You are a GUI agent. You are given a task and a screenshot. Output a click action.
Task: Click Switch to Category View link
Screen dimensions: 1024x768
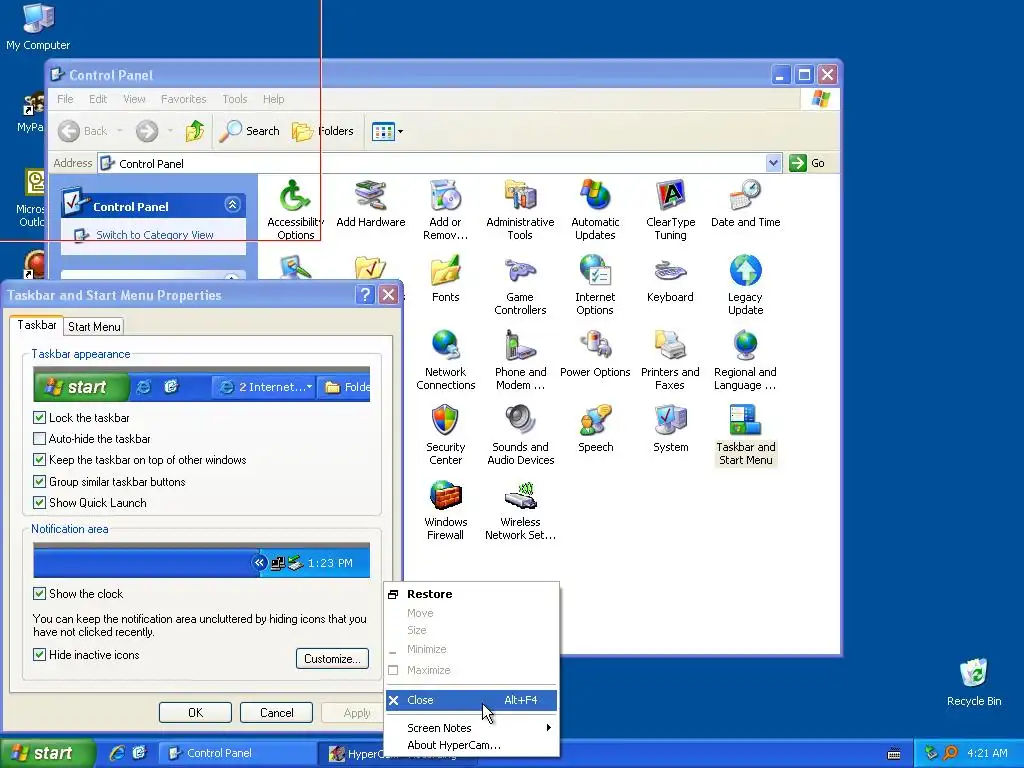(155, 235)
